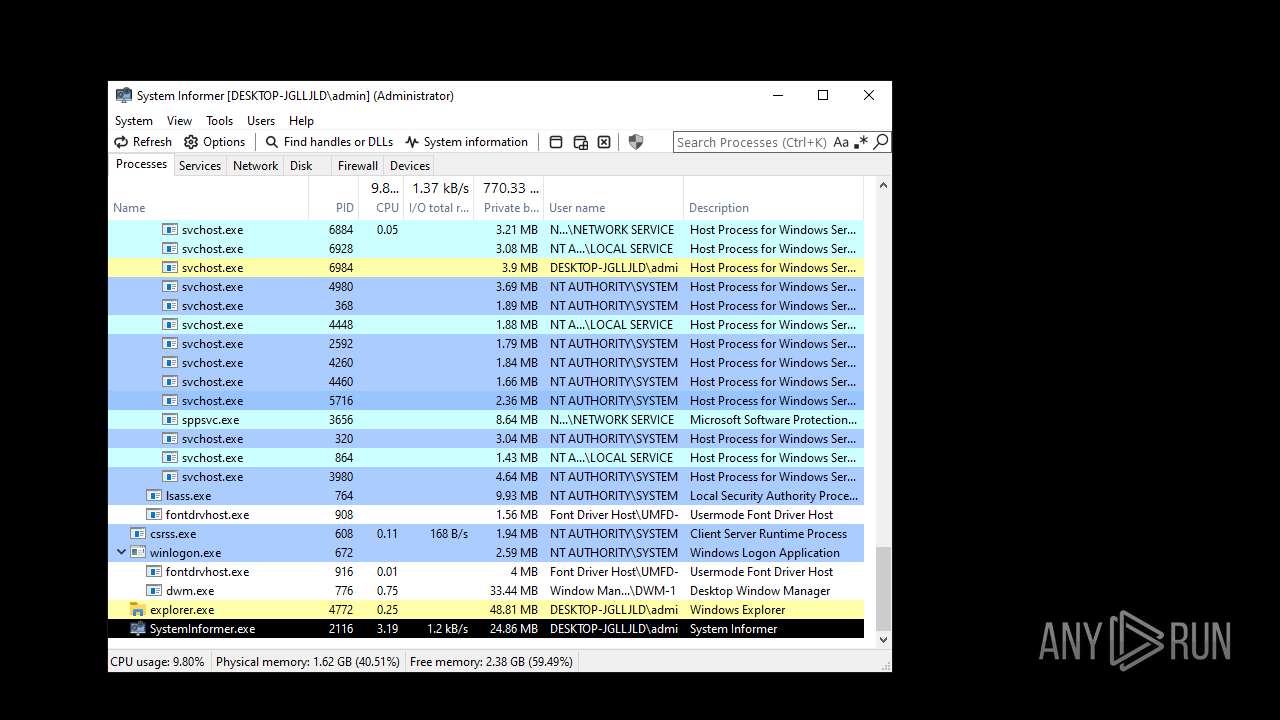
Task: Sort by the Name column header
Action: click(208, 198)
